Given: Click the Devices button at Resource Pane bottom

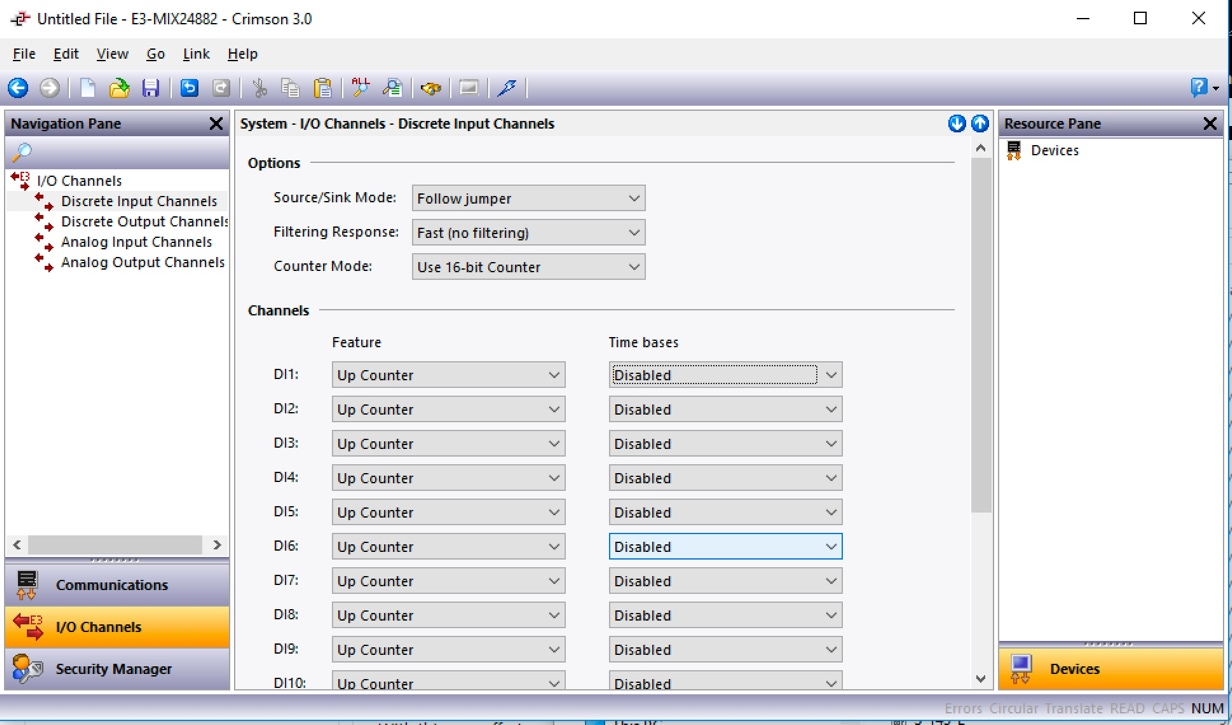Looking at the screenshot, I should pyautogui.click(x=1111, y=669).
